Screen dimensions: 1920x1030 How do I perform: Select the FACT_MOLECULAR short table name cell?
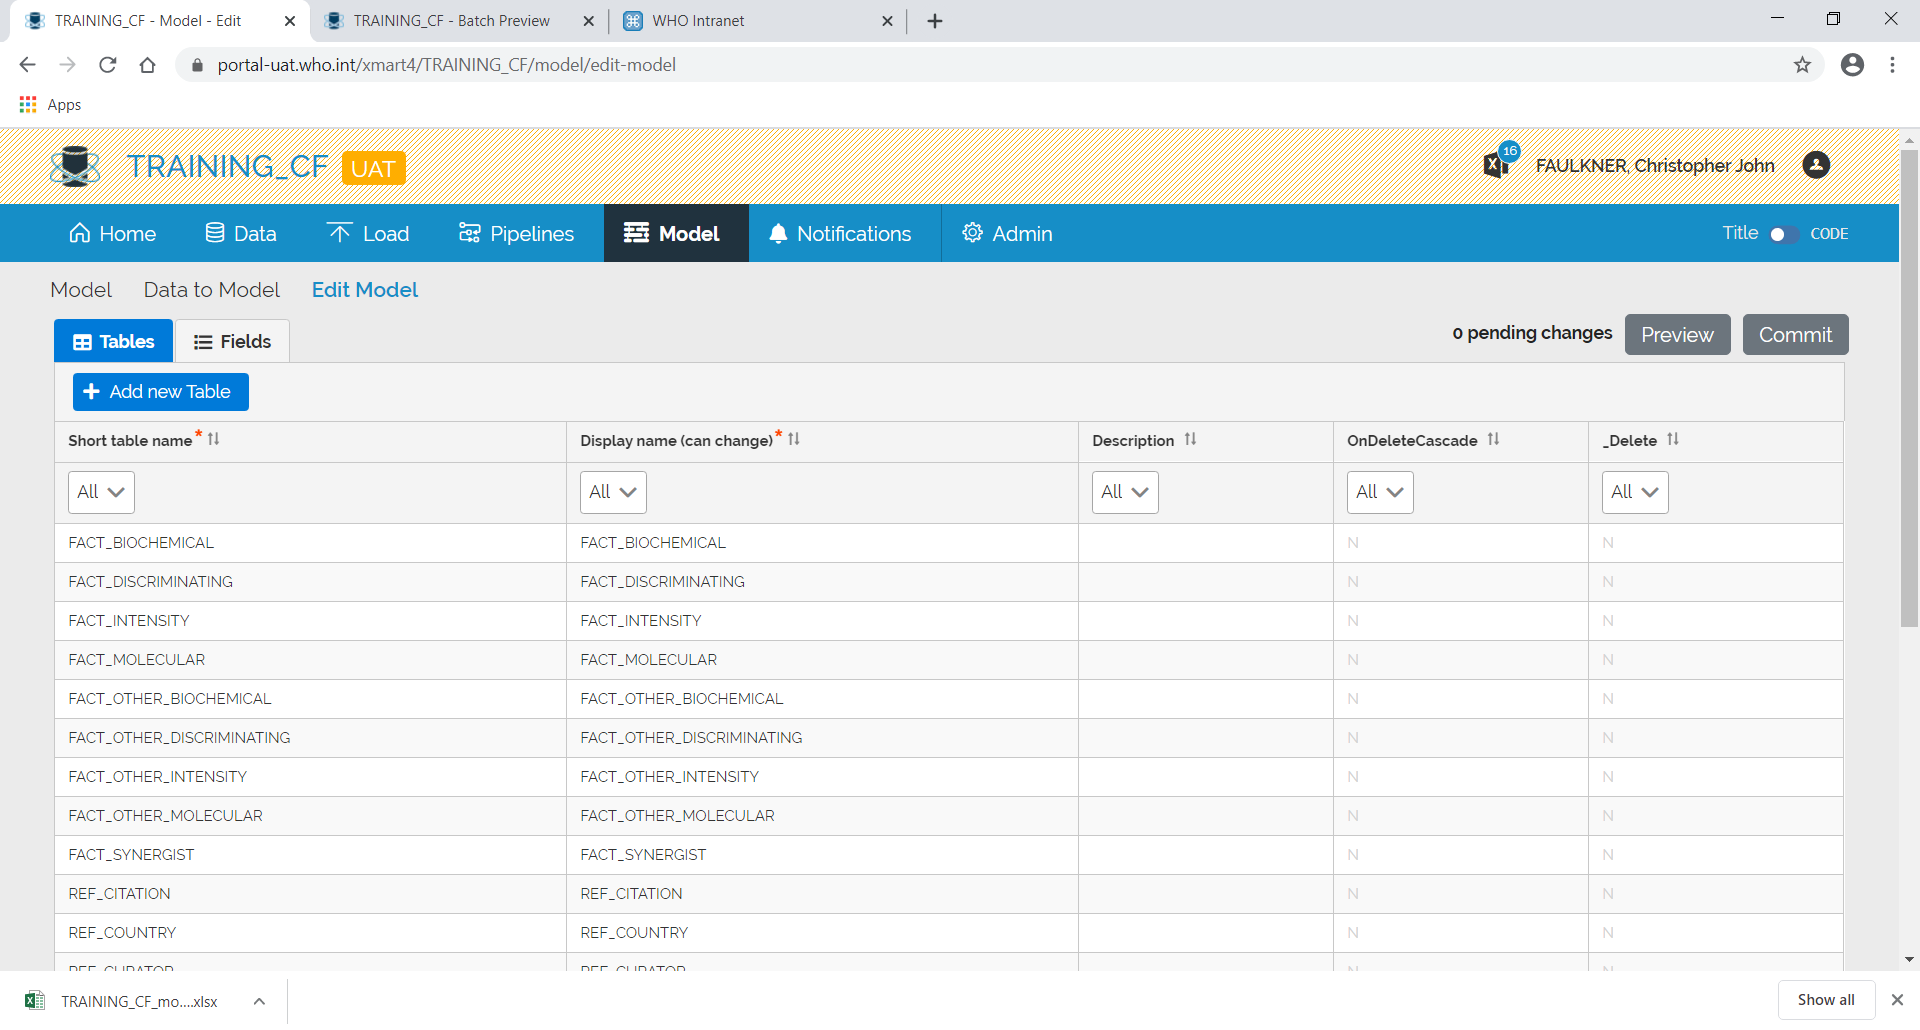[x=310, y=660]
